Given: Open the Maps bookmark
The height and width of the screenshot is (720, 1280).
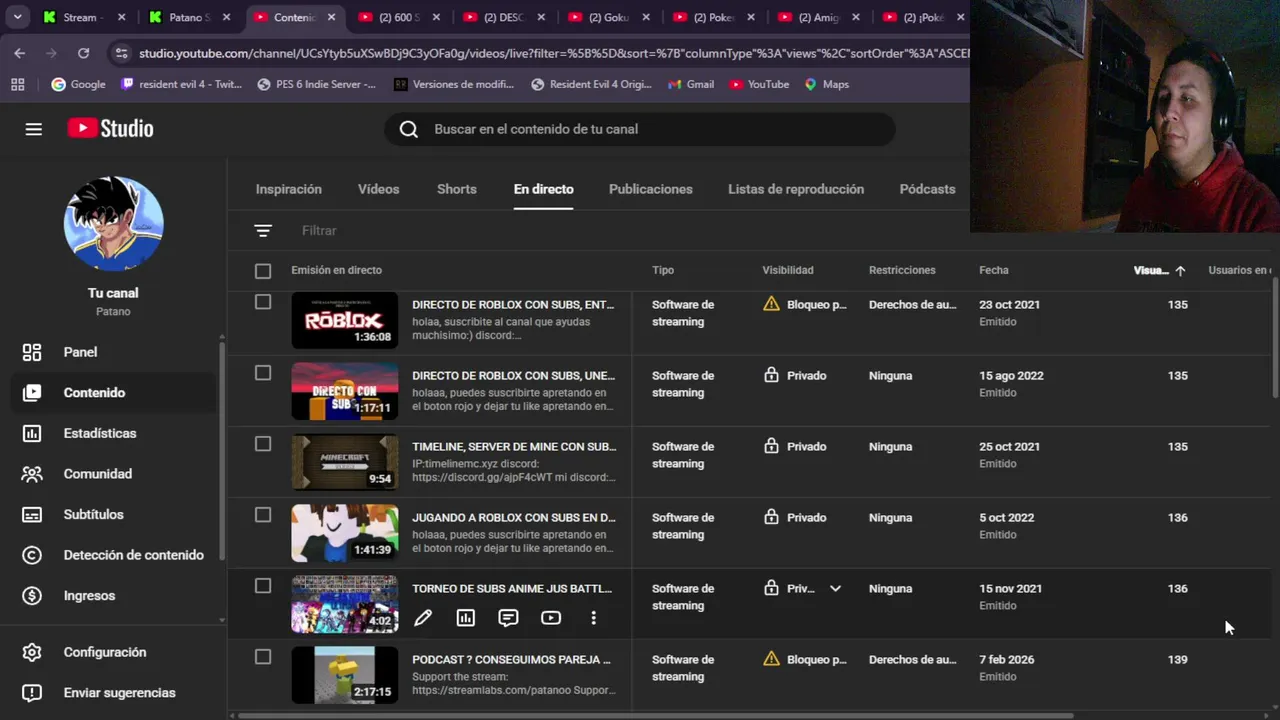Looking at the screenshot, I should coord(827,84).
